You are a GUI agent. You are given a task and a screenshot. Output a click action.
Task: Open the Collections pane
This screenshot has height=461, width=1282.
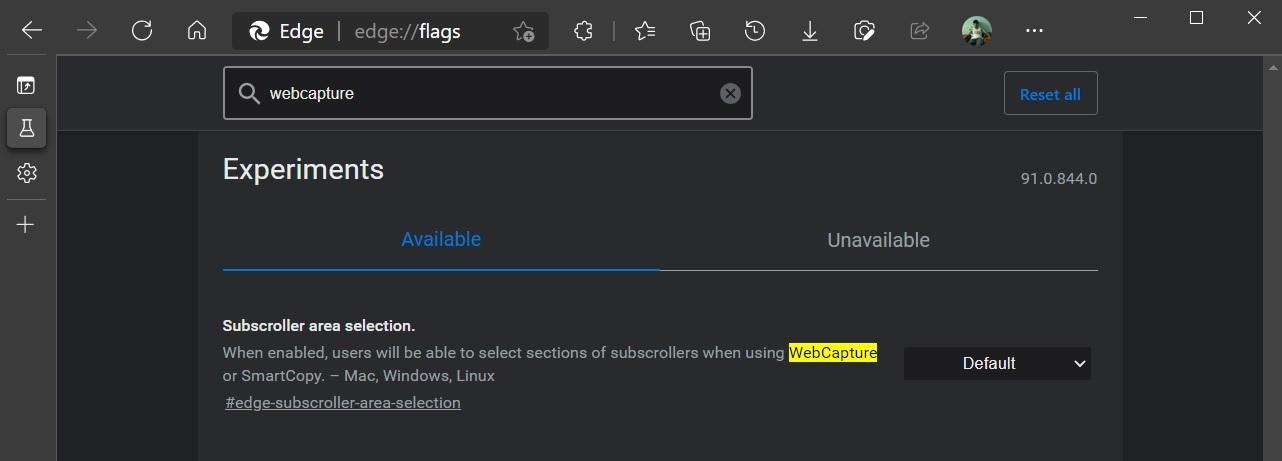700,31
